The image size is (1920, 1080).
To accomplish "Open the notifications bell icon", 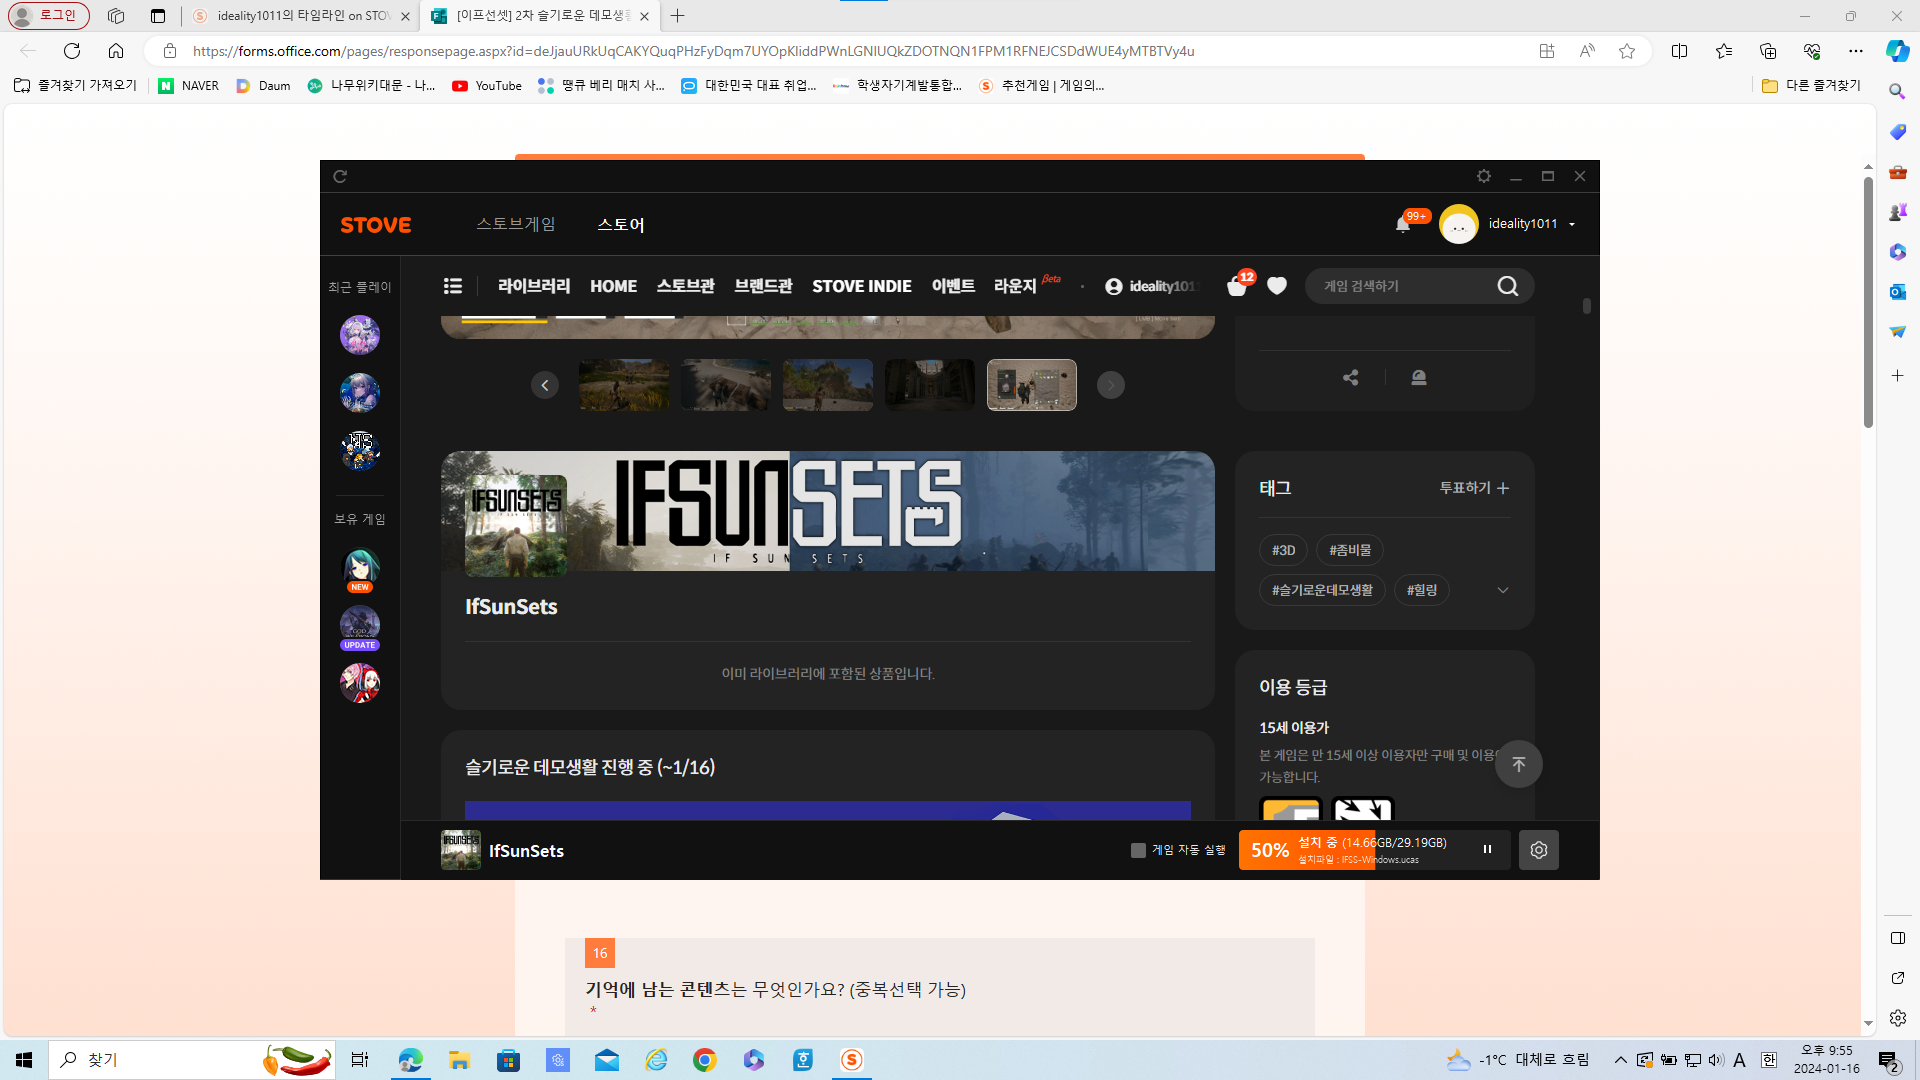I will [1403, 224].
